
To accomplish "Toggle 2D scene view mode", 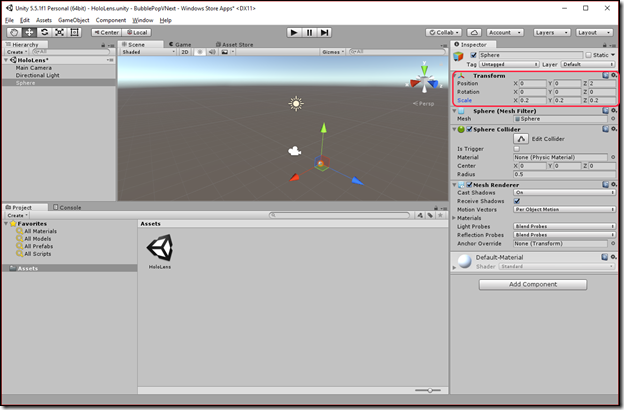I will pyautogui.click(x=185, y=52).
